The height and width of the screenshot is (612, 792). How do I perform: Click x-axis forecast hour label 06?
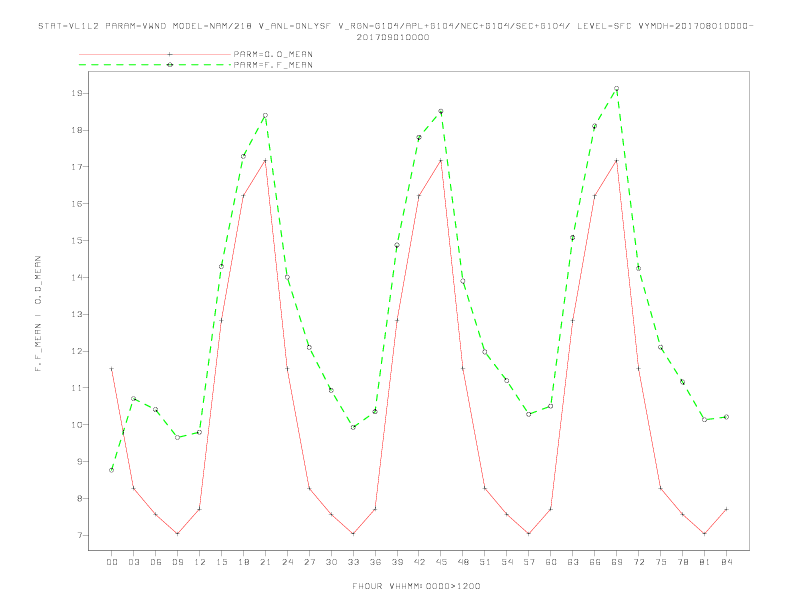click(156, 562)
